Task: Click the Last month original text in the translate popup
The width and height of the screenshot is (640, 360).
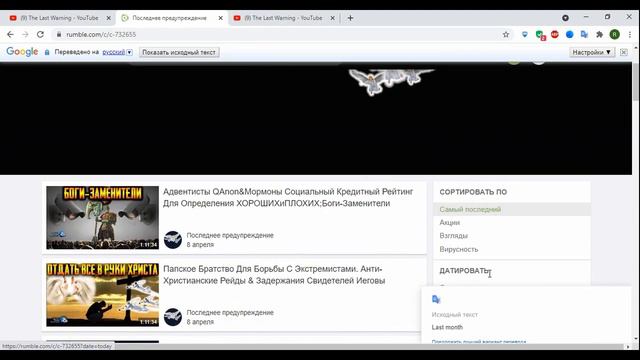Action: point(447,327)
